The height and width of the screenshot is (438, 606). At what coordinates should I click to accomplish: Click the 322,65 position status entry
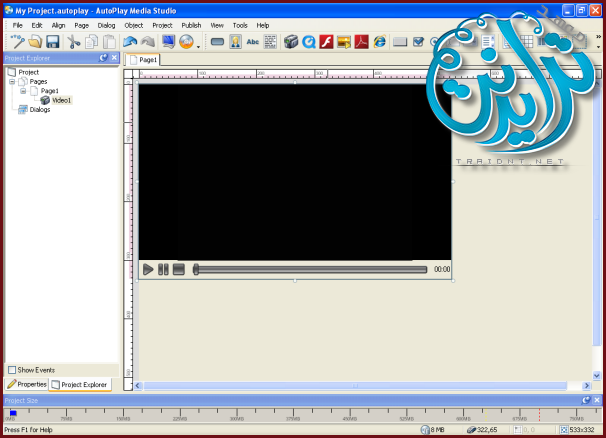click(482, 429)
